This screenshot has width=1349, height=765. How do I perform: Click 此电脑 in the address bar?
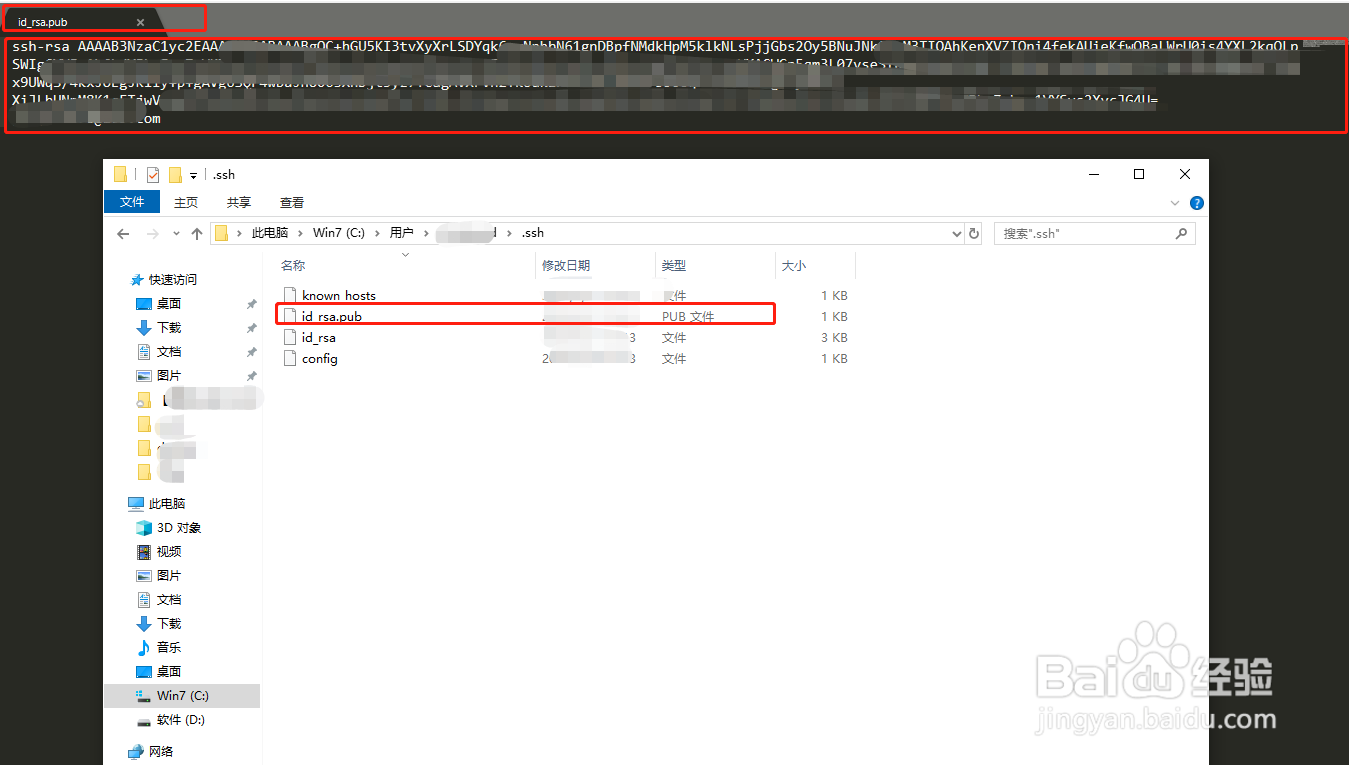coord(269,233)
